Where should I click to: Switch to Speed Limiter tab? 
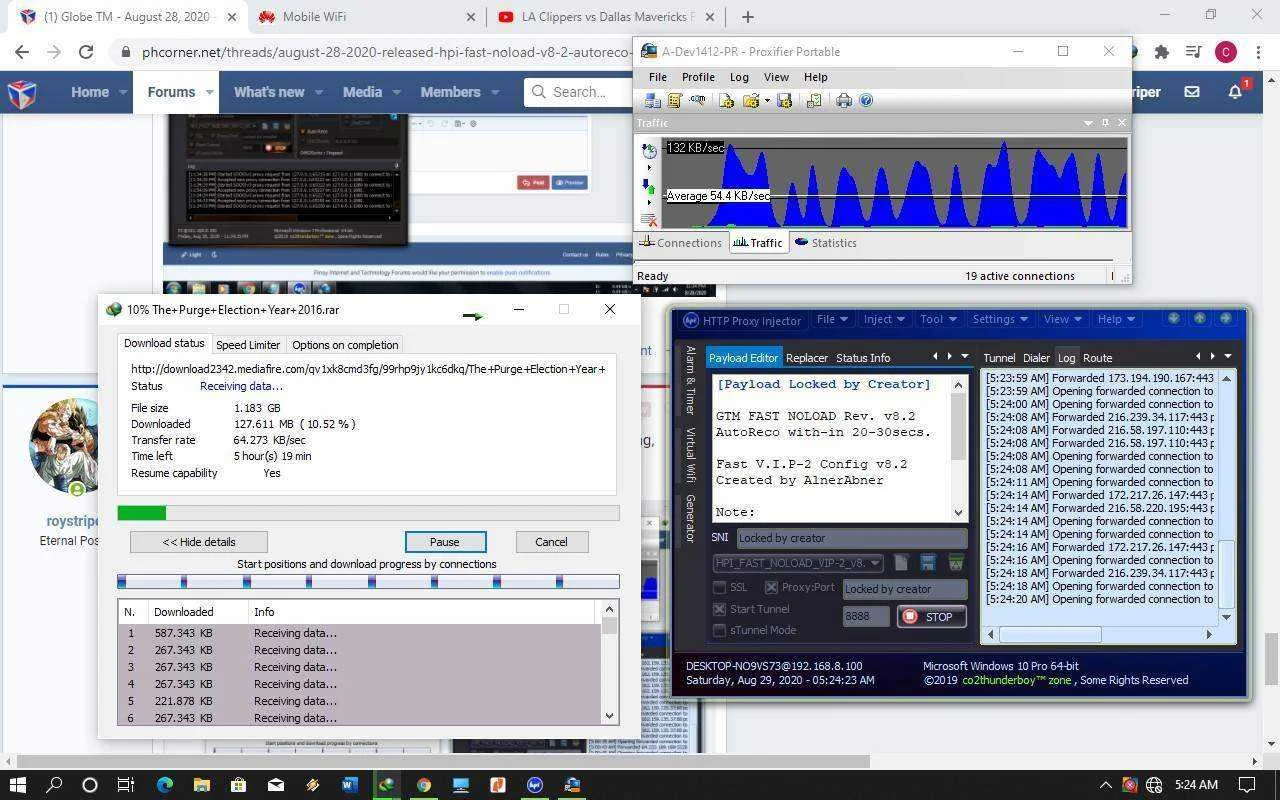248,345
